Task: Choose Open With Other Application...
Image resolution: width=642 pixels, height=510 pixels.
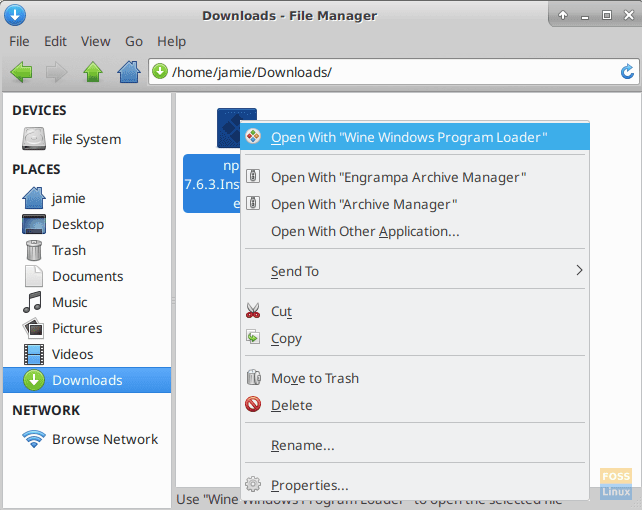Action: tap(415, 231)
